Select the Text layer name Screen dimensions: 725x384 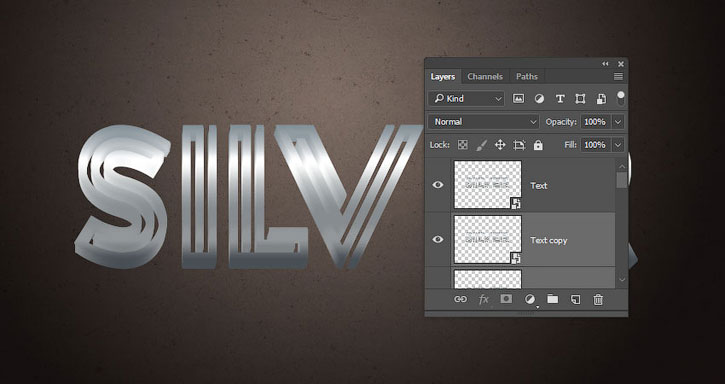(x=539, y=186)
